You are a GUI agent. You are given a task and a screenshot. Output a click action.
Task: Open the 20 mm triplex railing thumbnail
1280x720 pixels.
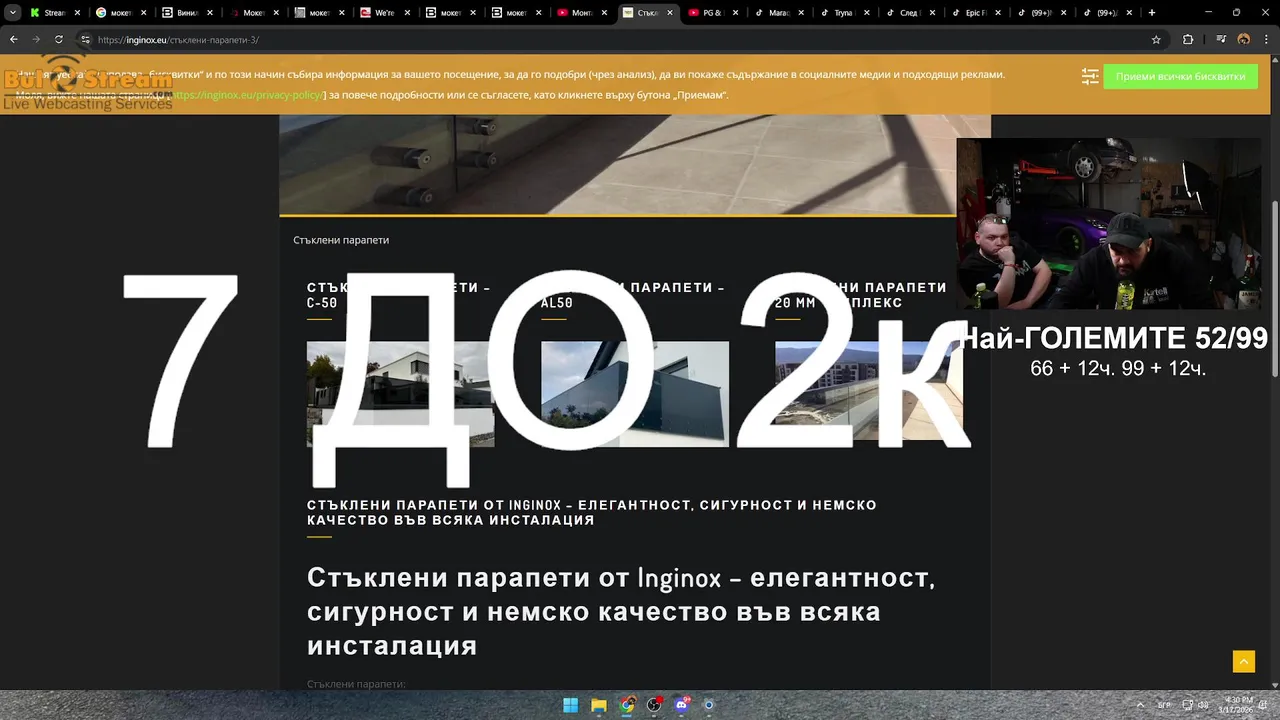pyautogui.click(x=868, y=392)
